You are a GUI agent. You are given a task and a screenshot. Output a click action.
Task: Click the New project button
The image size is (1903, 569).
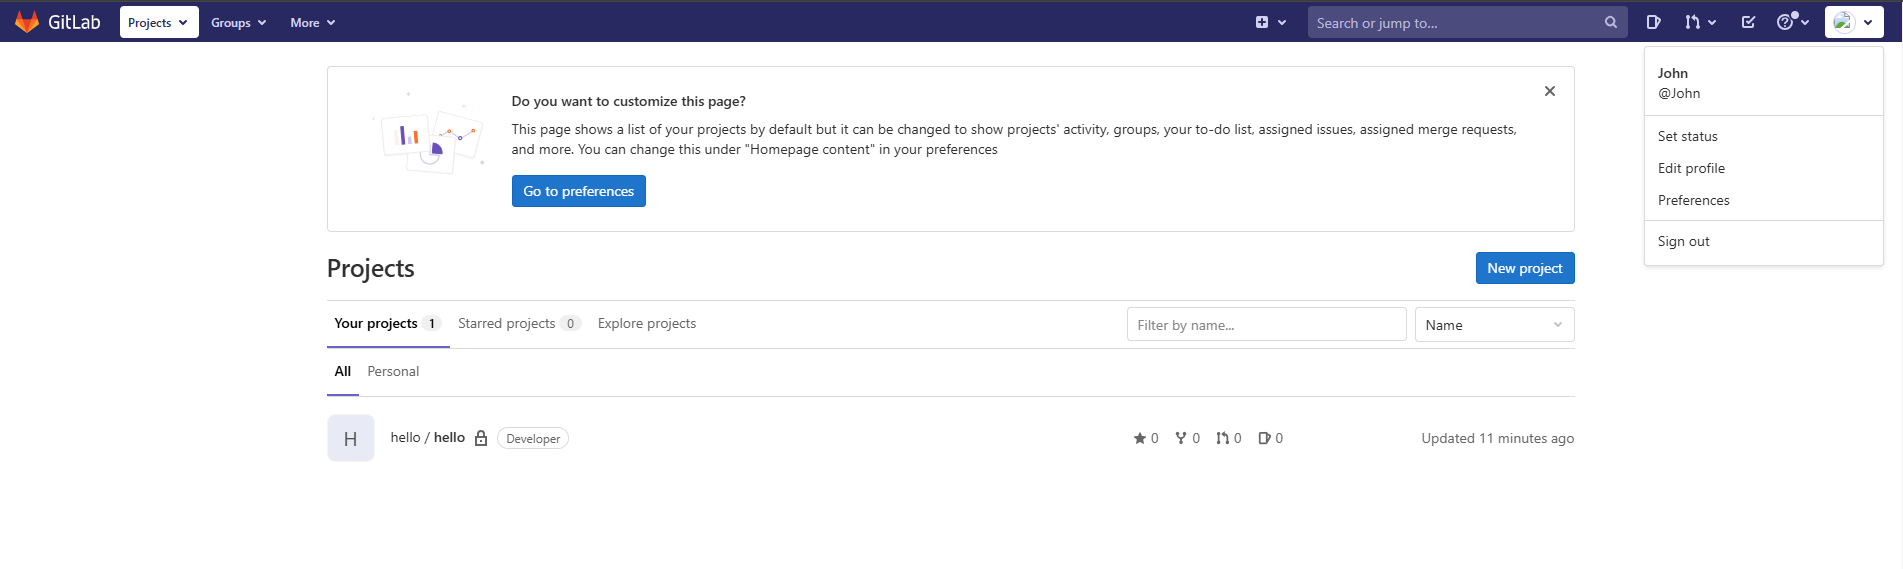(1524, 268)
